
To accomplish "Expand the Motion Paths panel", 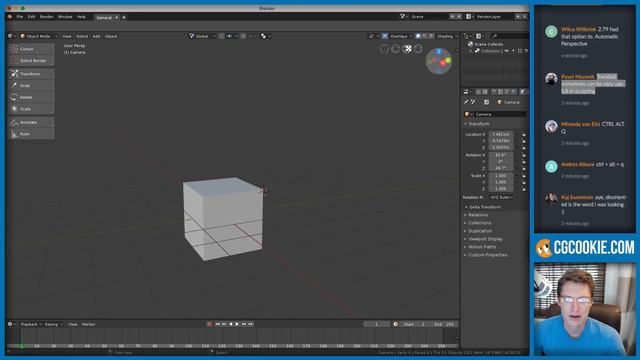I will click(x=482, y=247).
